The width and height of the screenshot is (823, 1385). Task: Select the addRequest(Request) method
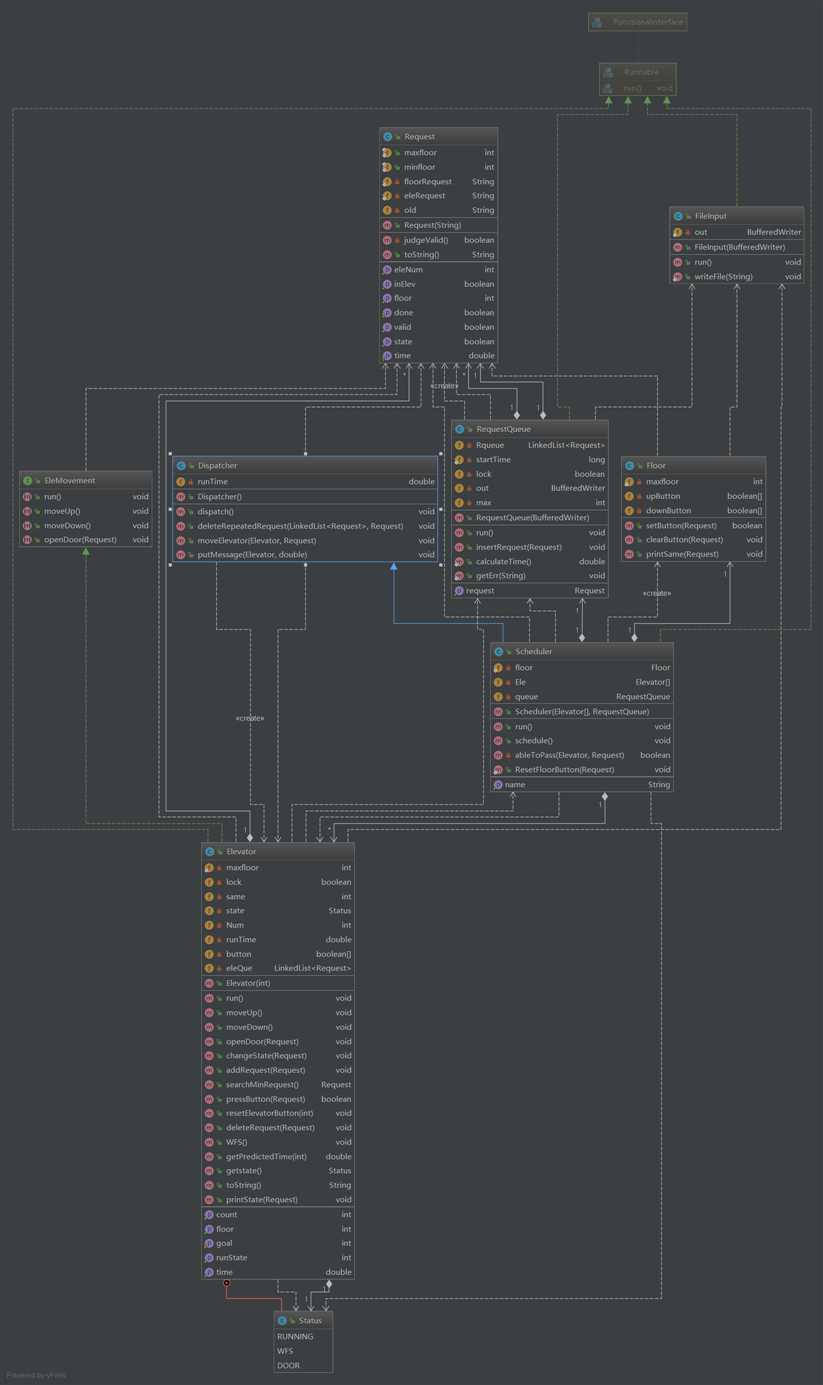[278, 1070]
